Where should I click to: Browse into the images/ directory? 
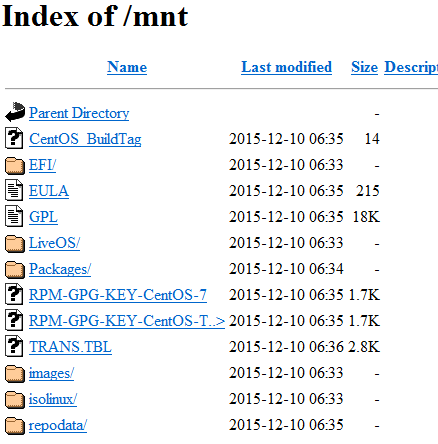pos(51,373)
